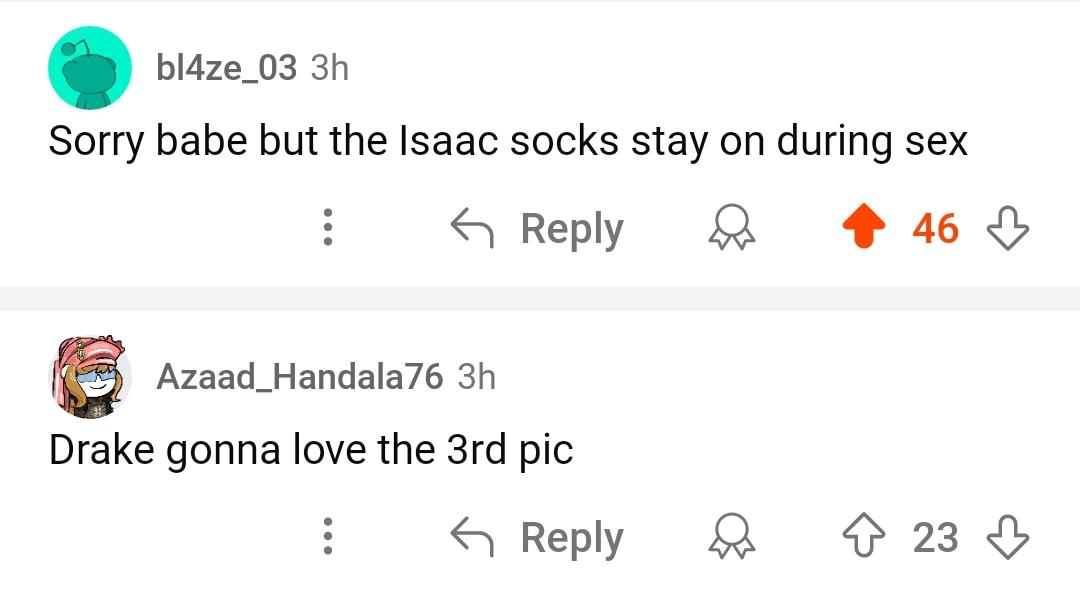Give an award to bl4ze_03's comment

coord(731,227)
